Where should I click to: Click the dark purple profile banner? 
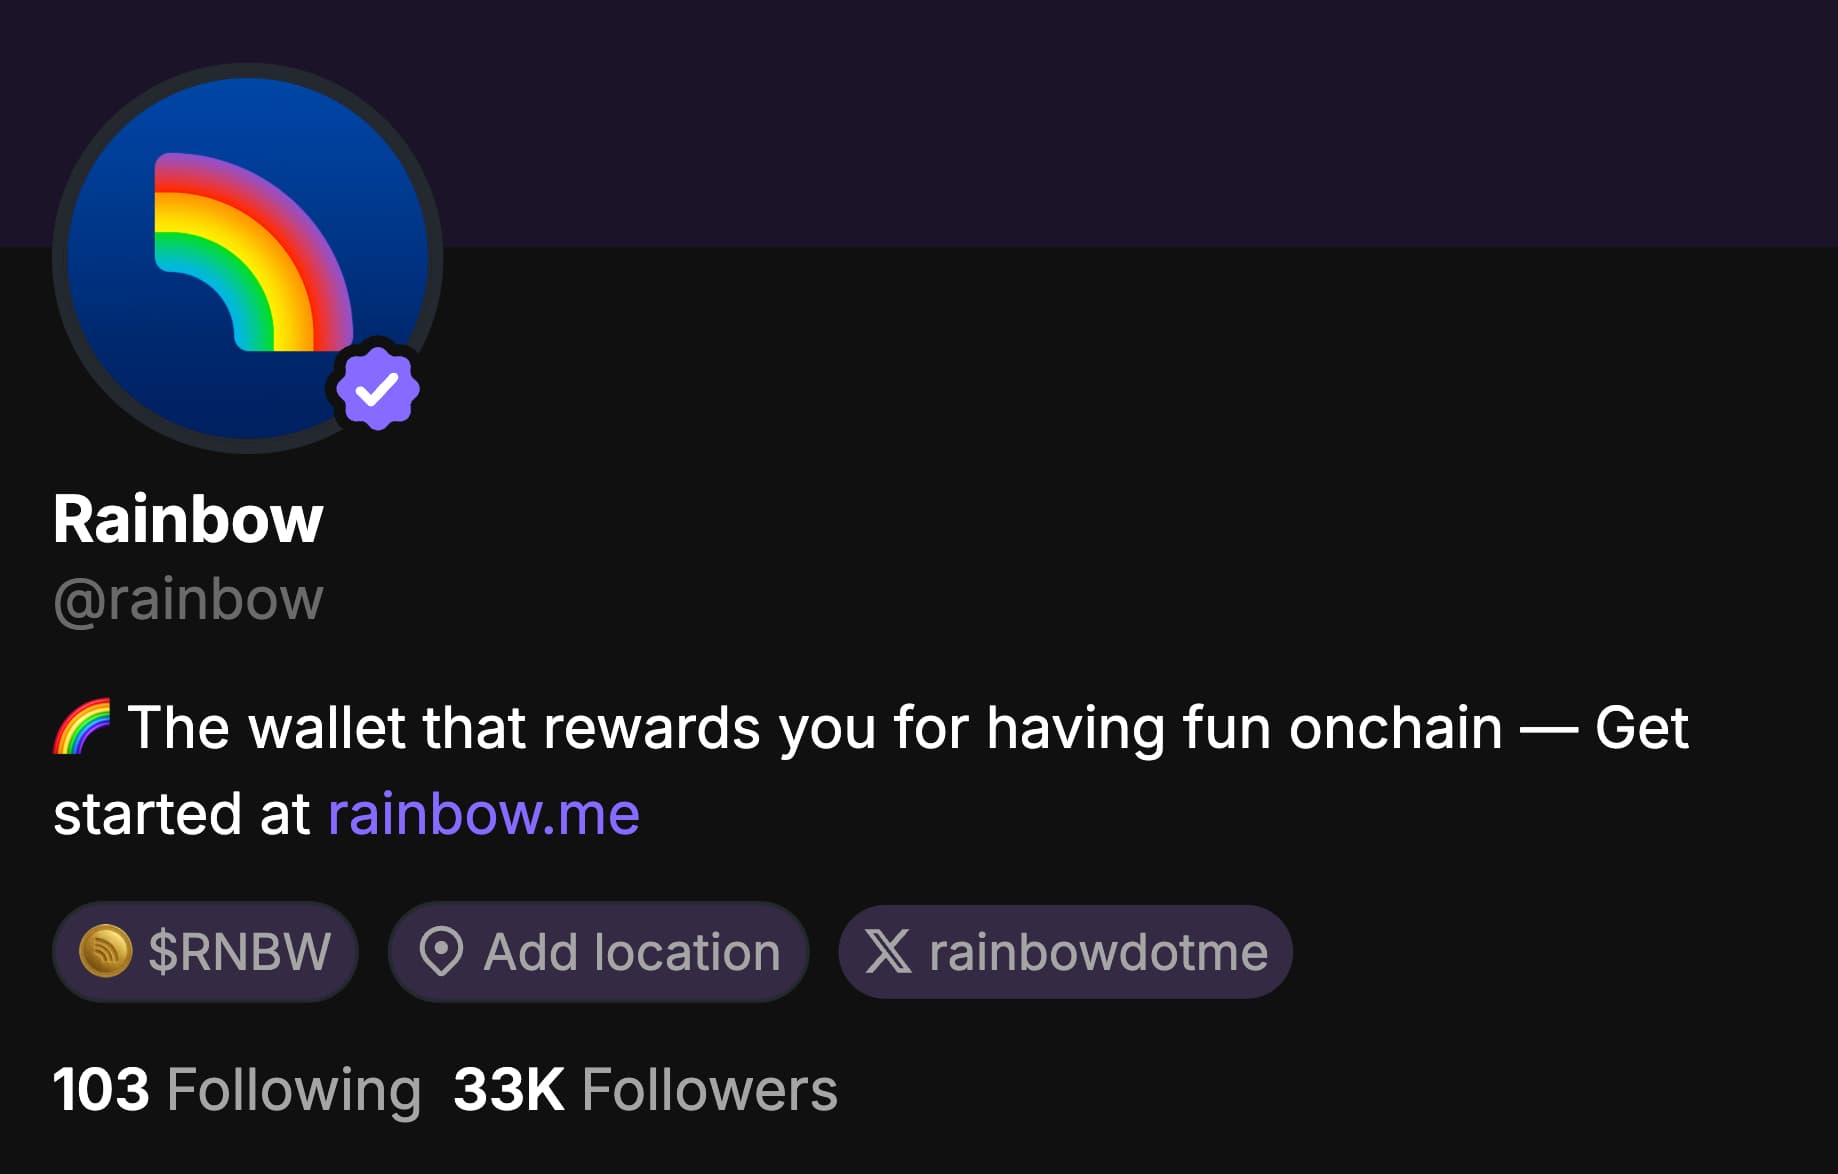pyautogui.click(x=1100, y=120)
